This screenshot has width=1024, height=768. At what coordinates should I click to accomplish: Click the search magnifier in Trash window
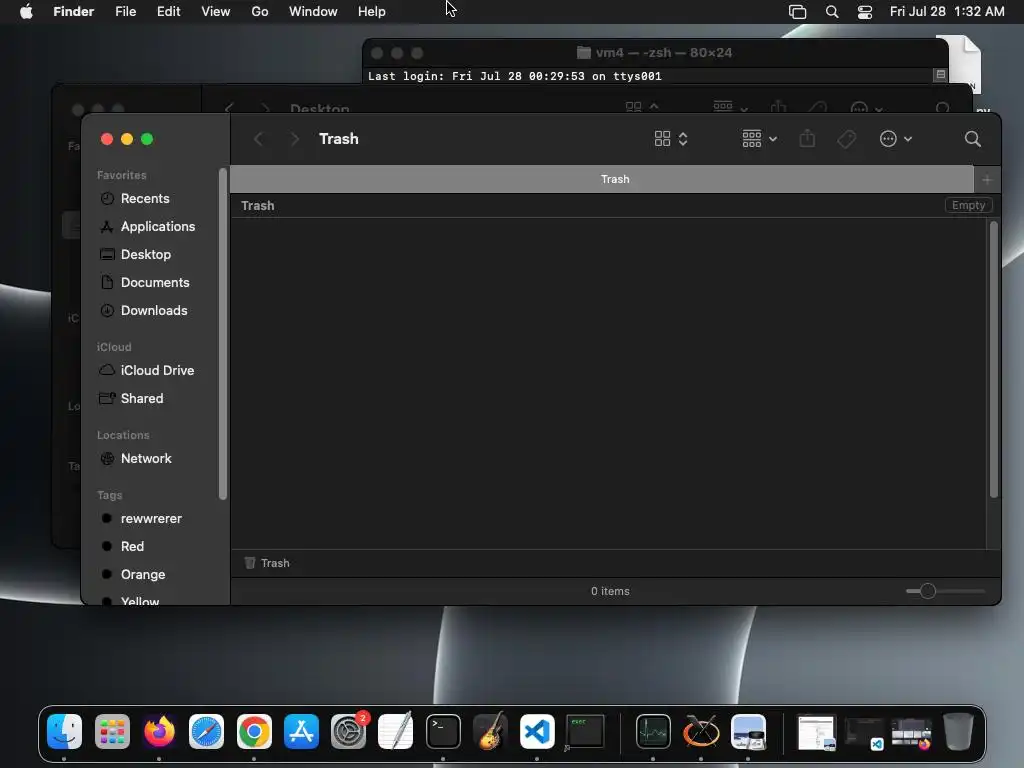[x=972, y=139]
